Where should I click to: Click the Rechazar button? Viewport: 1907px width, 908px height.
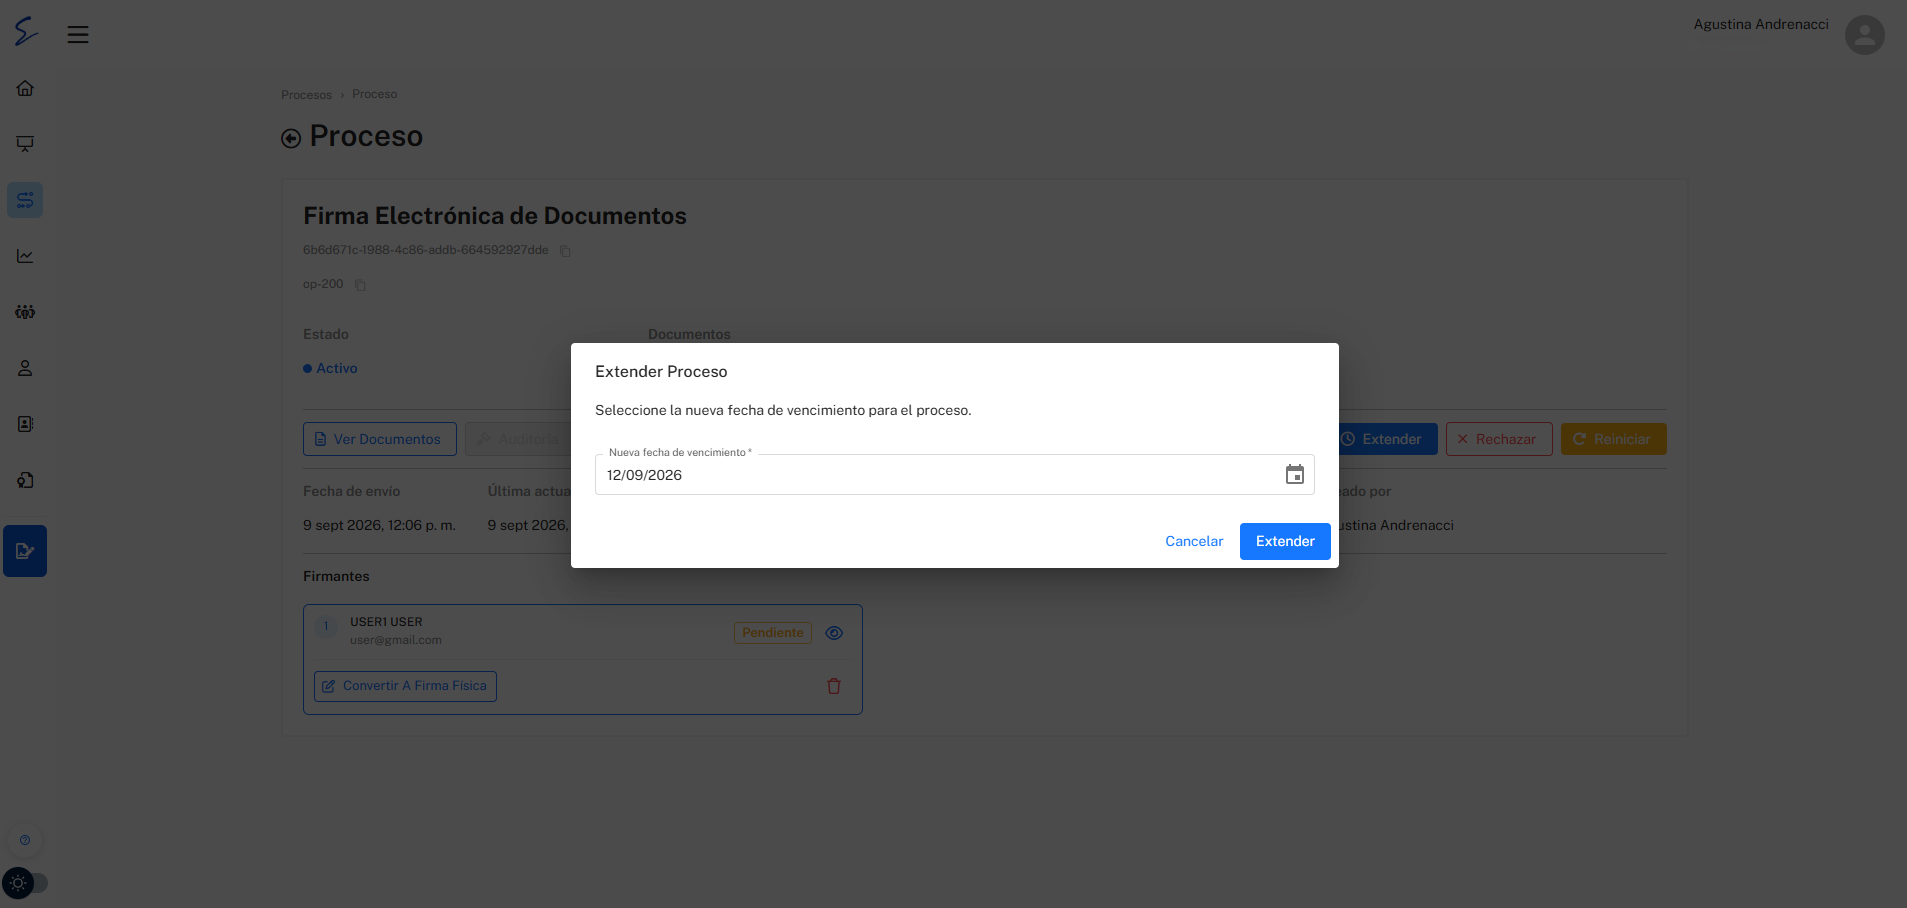(x=1498, y=439)
